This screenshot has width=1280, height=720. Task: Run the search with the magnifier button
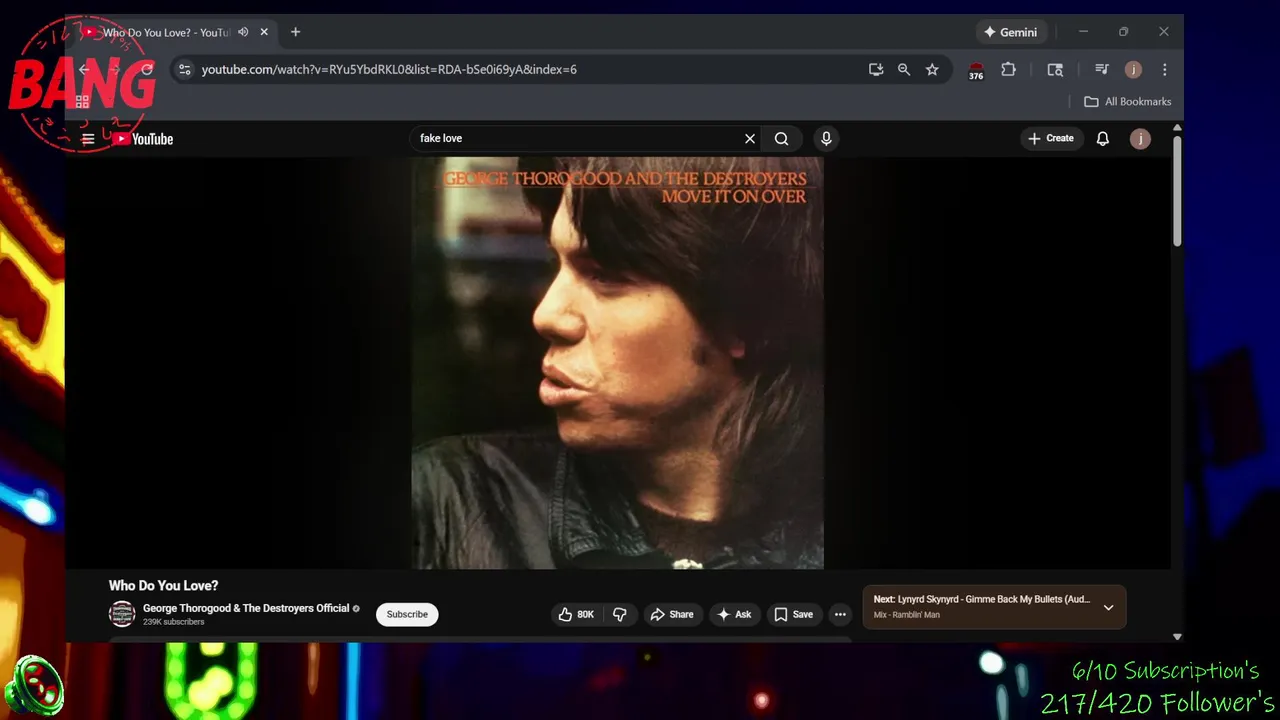(782, 139)
